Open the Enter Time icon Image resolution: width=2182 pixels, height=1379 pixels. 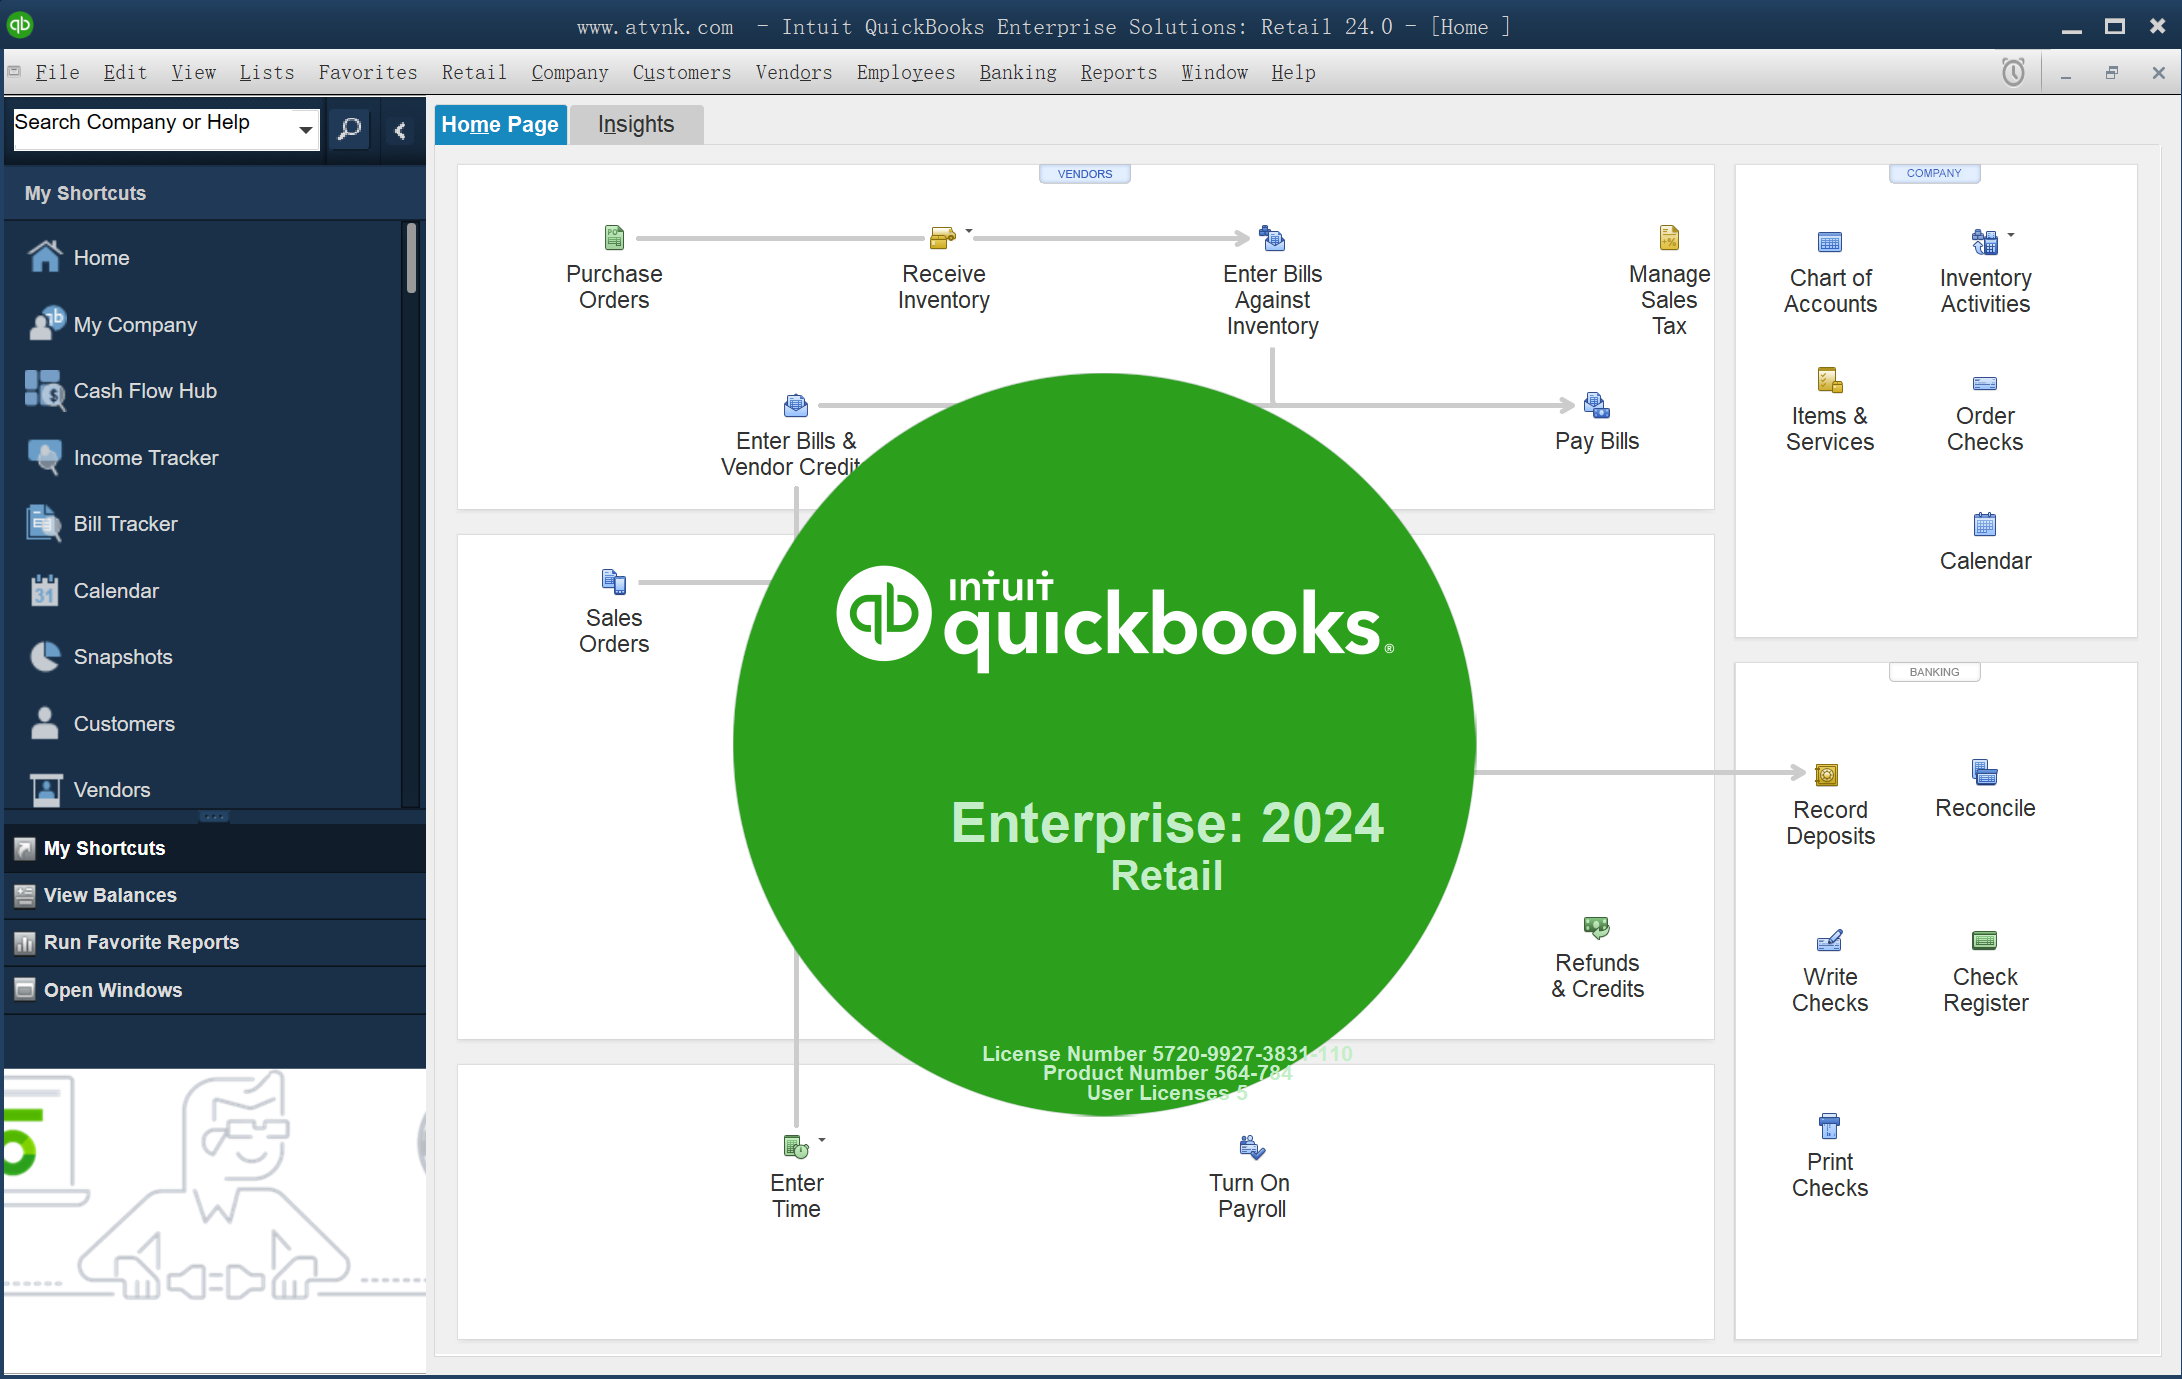796,1147
